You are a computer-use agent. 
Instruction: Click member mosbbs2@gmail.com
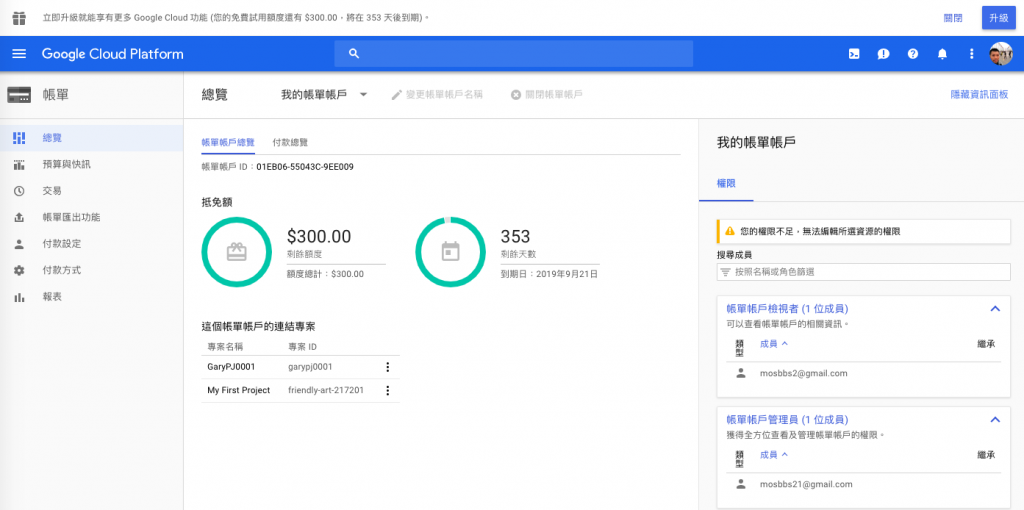[x=803, y=374]
